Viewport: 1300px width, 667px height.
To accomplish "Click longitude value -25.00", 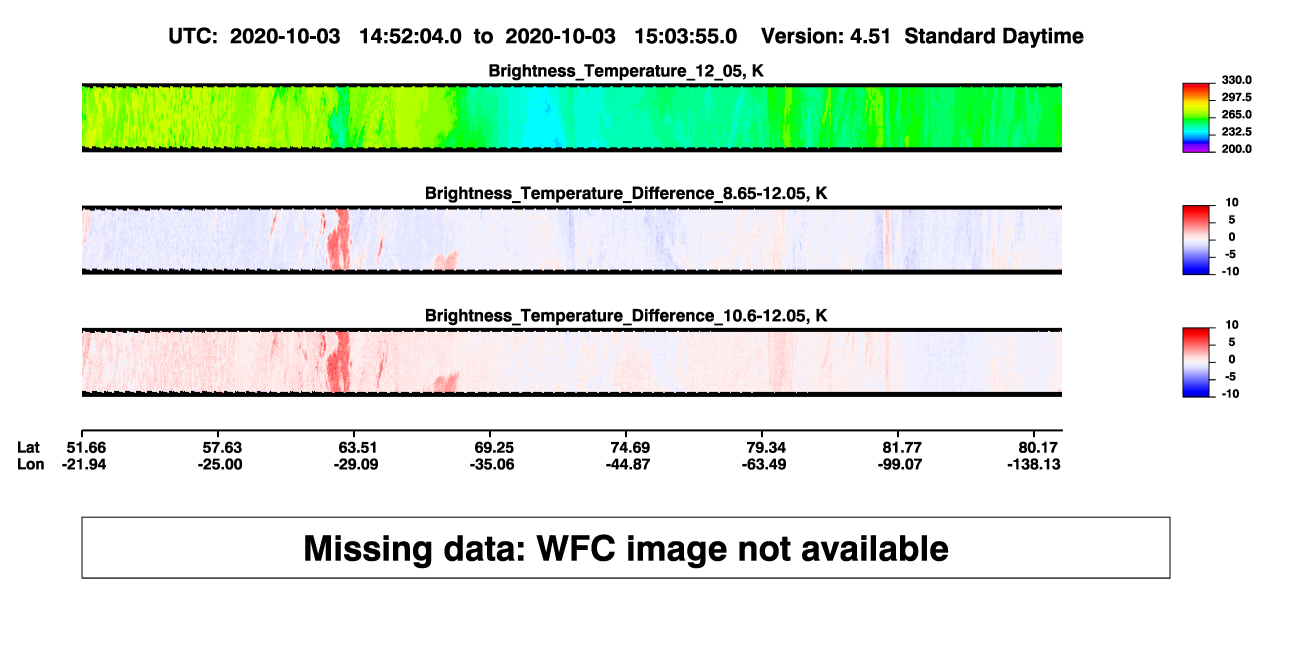I will 220,465.
